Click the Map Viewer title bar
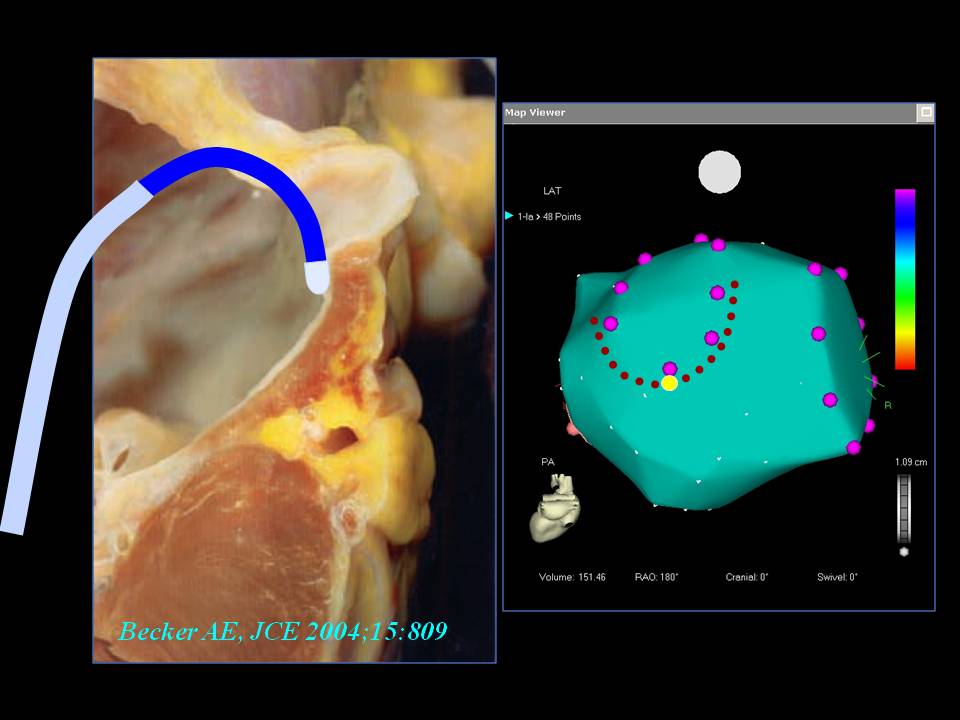960x720 pixels. [x=700, y=113]
